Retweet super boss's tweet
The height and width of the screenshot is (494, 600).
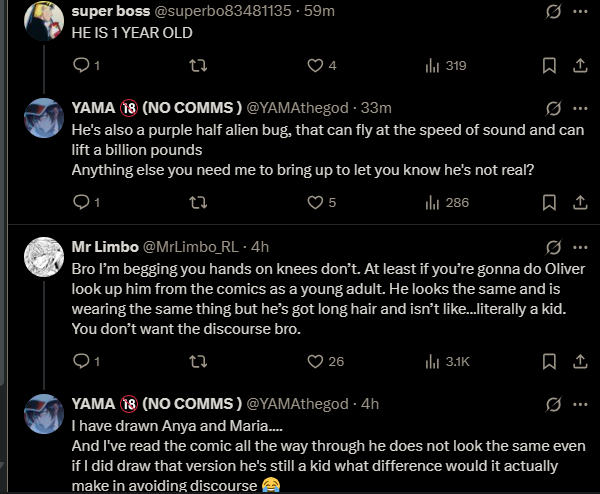tap(198, 65)
